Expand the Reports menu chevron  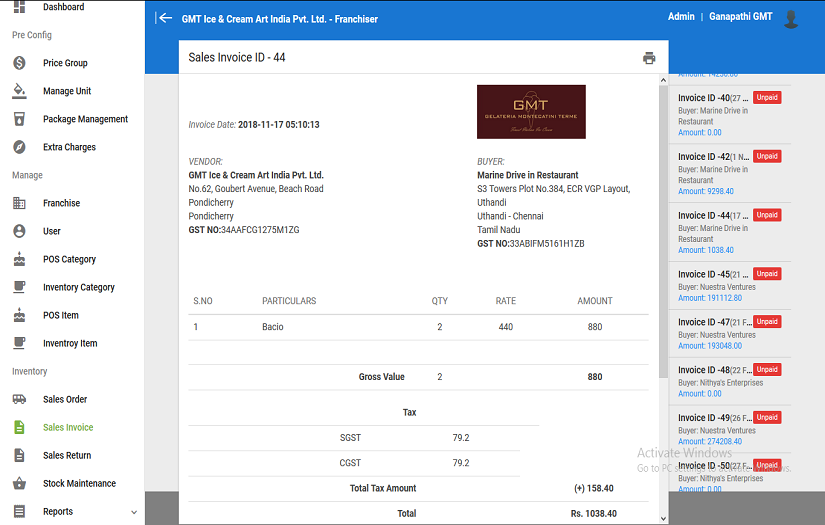[134, 512]
